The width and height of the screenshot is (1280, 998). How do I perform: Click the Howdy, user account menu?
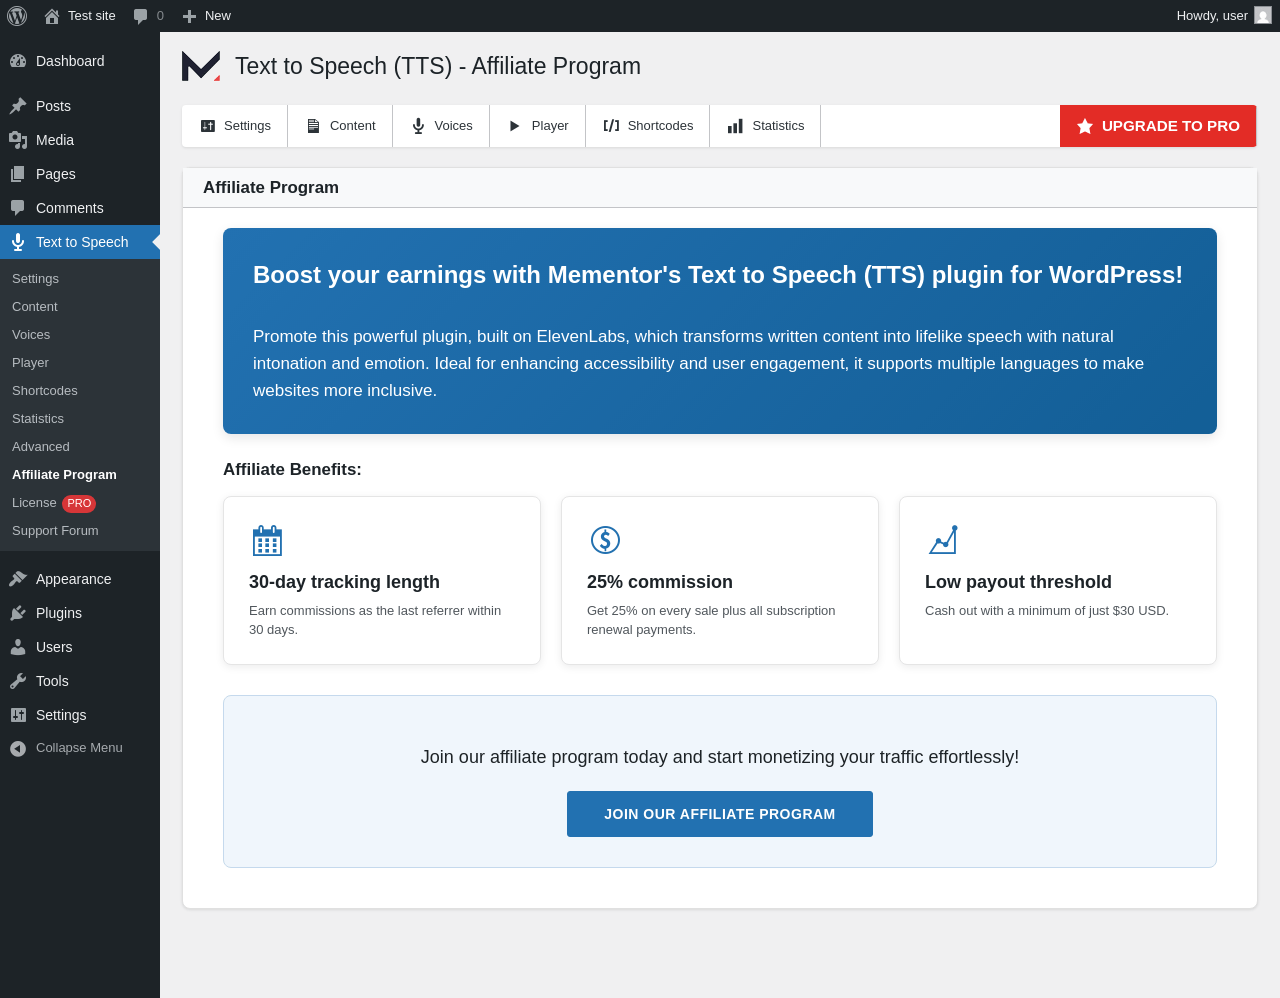click(1223, 16)
